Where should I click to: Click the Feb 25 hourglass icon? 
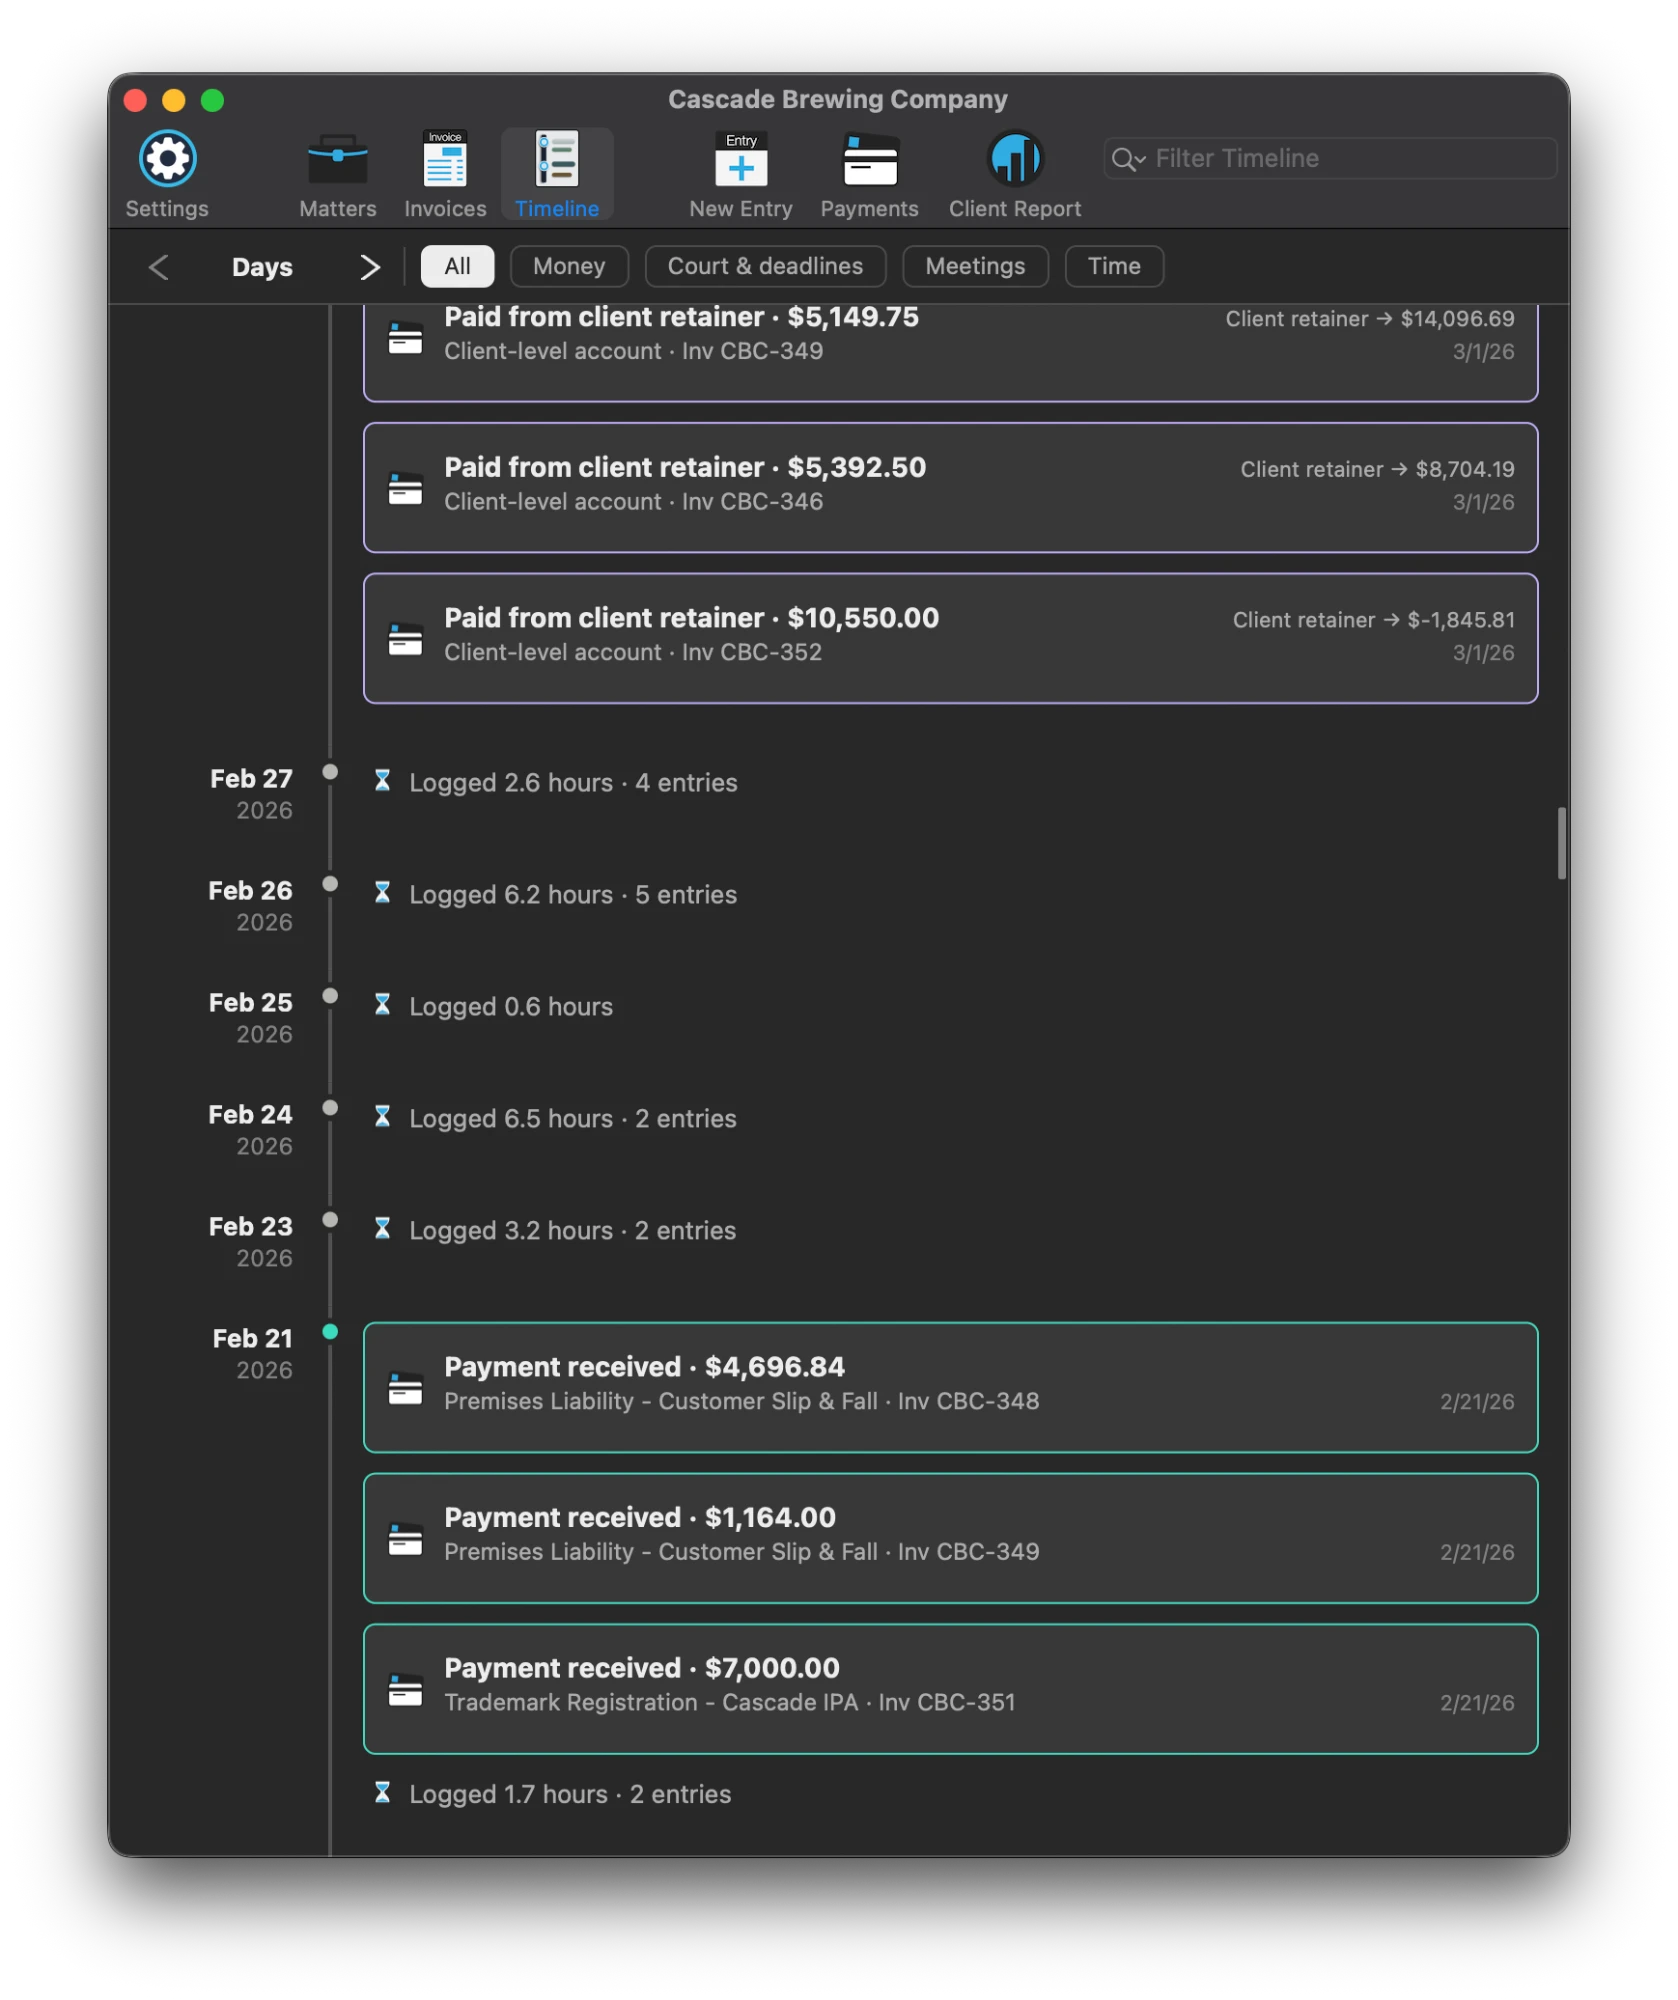(382, 1005)
